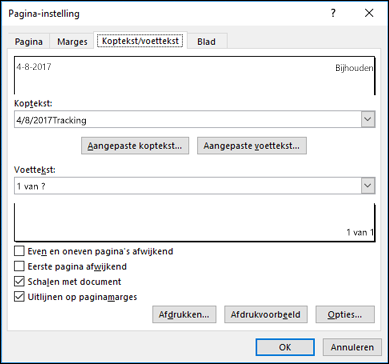Click Bijhouden text in header preview

pyautogui.click(x=354, y=68)
